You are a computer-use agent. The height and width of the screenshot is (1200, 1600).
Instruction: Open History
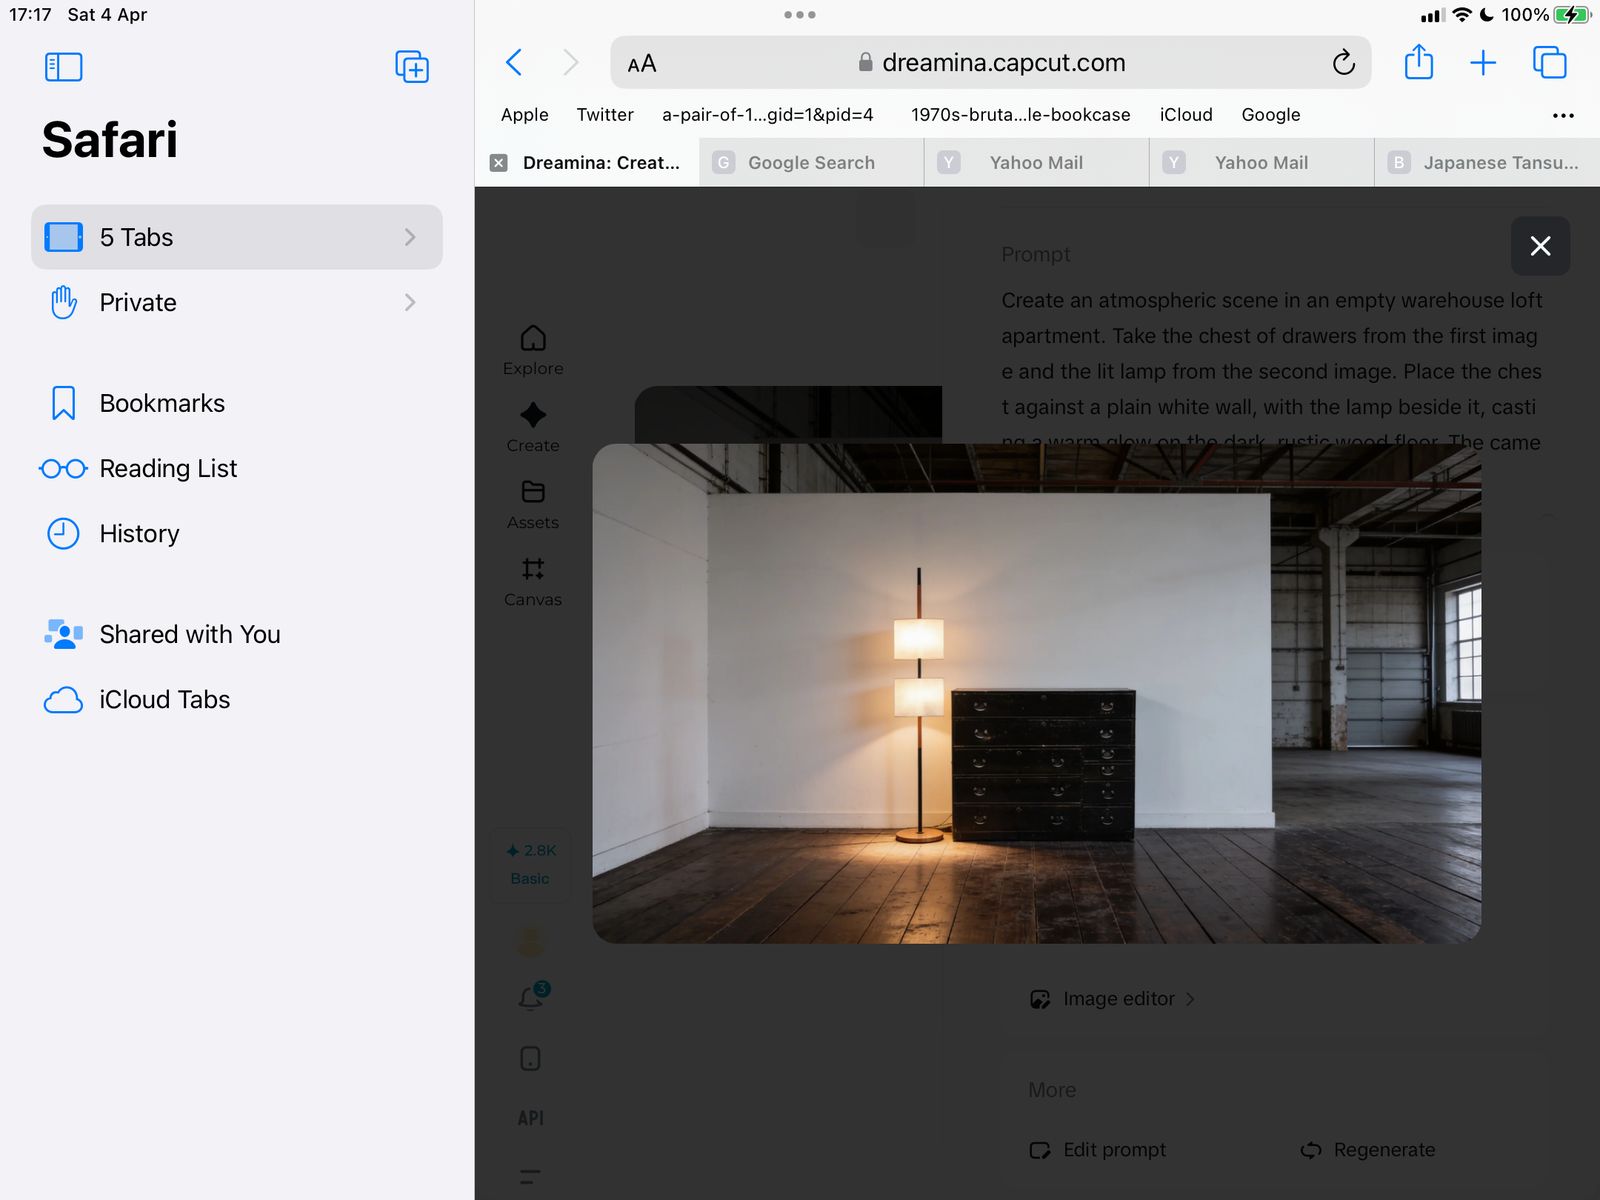(237, 533)
